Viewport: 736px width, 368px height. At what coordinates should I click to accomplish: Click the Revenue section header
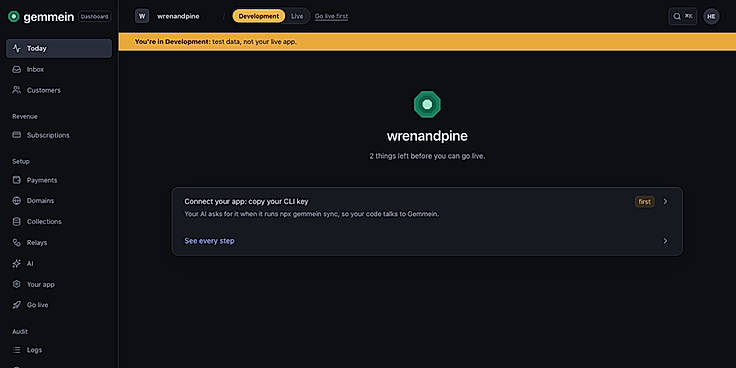[x=25, y=116]
